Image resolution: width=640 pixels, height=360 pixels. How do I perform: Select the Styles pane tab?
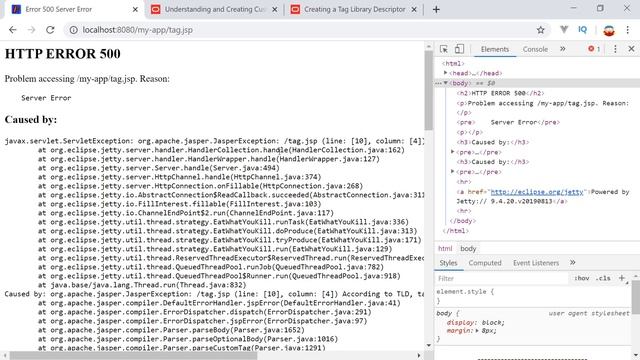[x=448, y=263]
